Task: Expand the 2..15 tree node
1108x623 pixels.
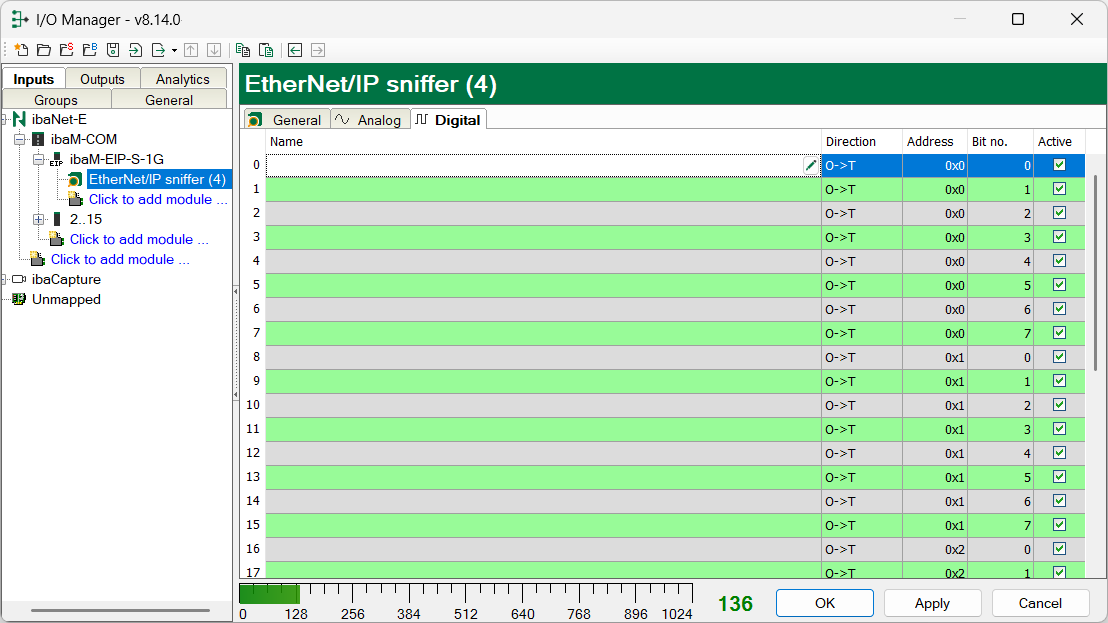Action: [x=39, y=219]
